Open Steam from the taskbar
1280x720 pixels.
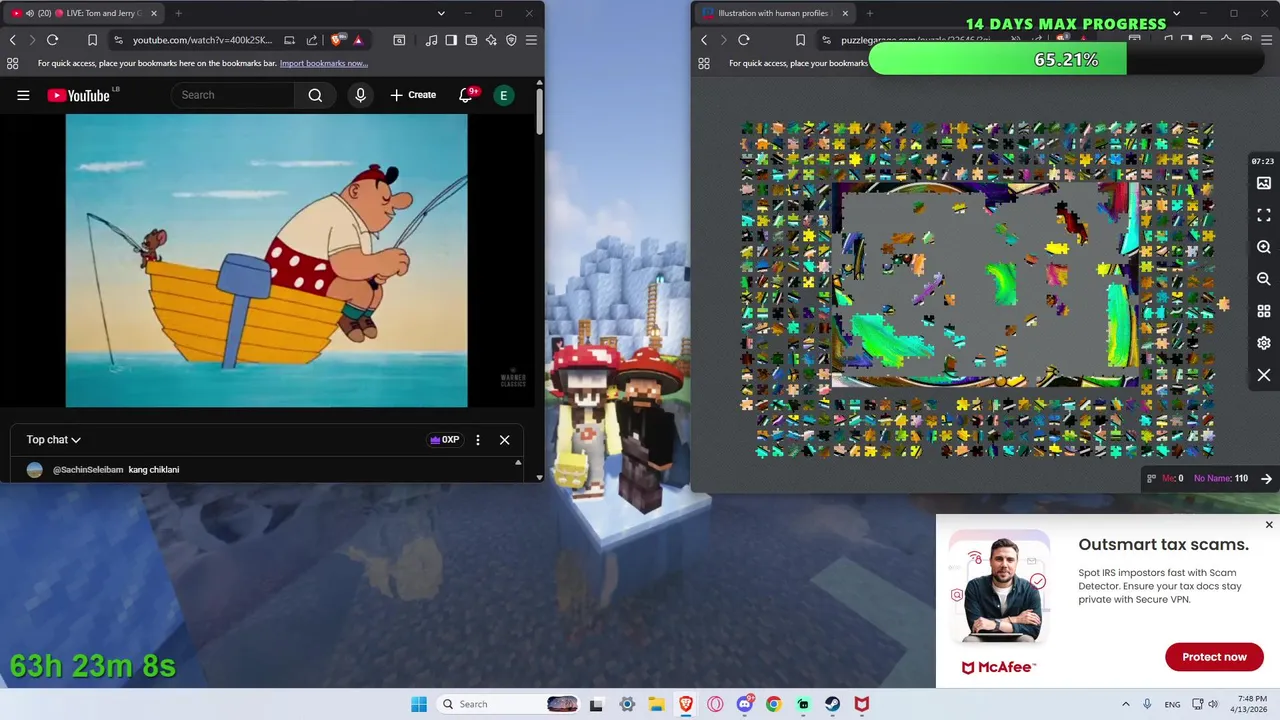832,704
